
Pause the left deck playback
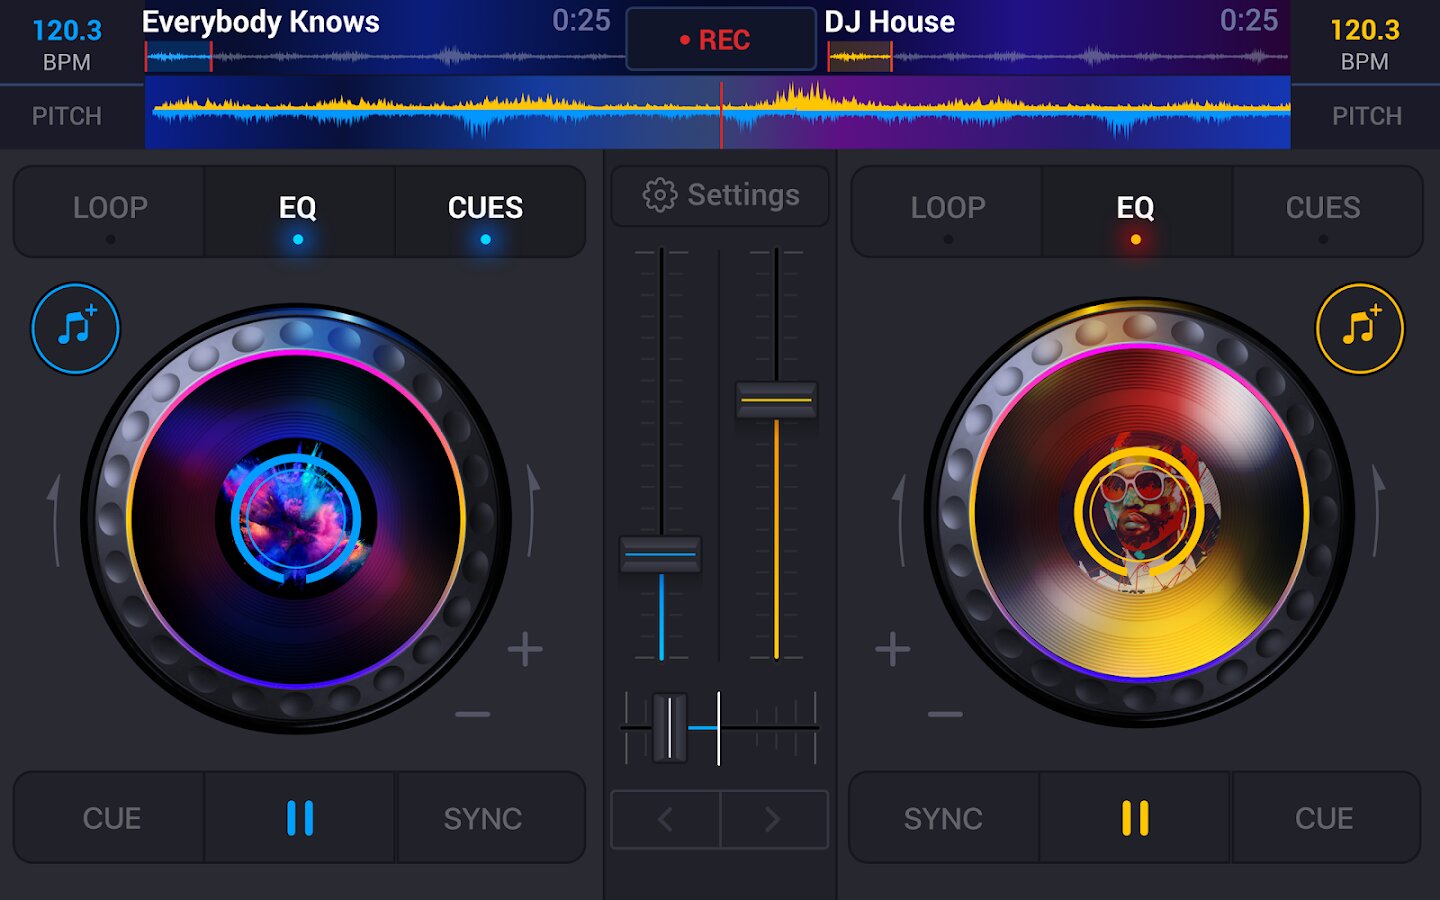(x=300, y=818)
